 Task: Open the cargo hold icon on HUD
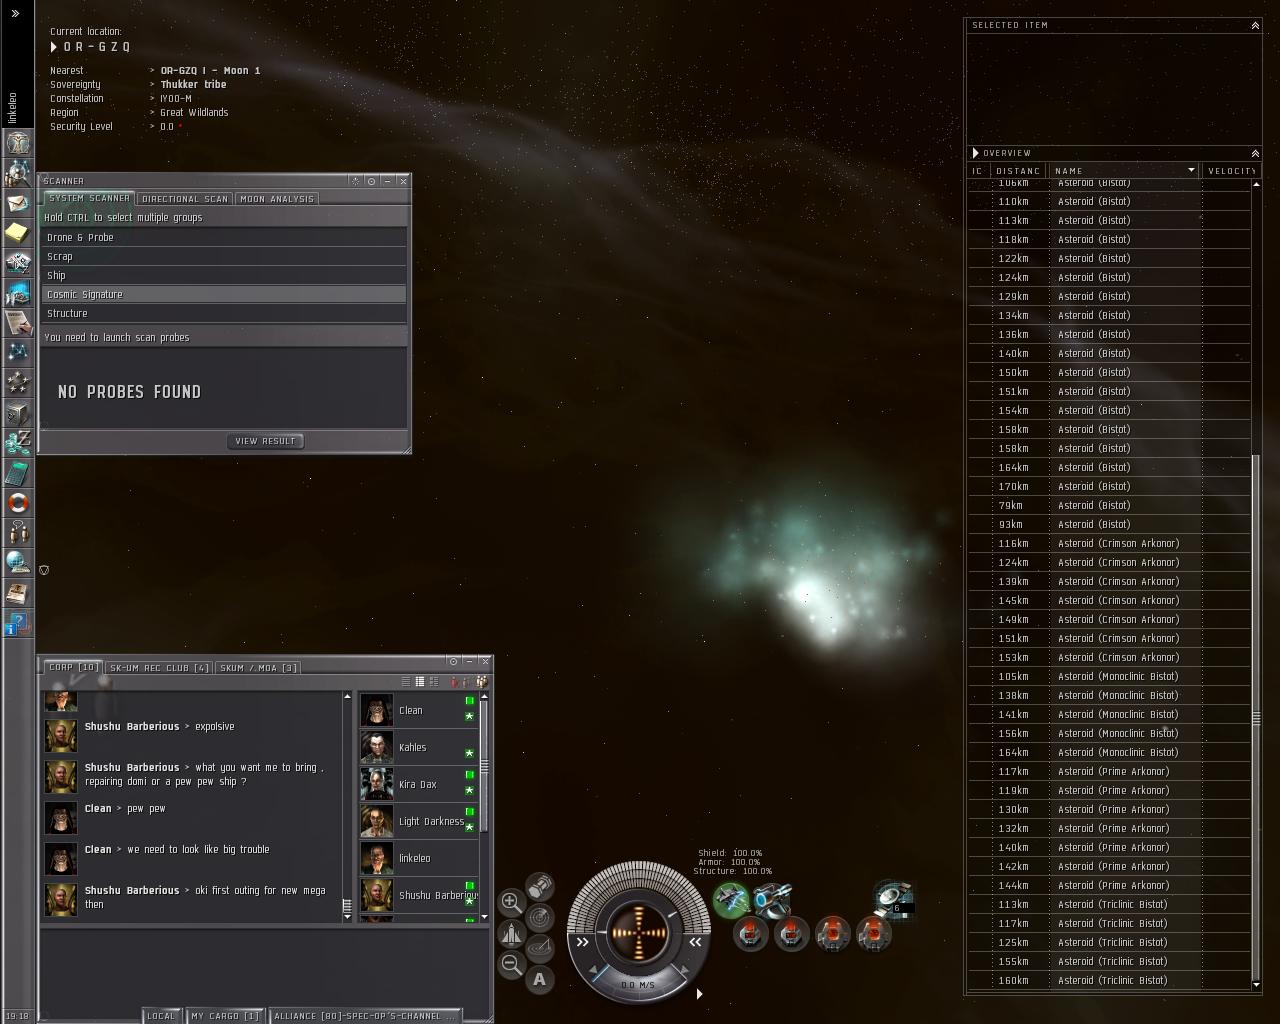[540, 886]
